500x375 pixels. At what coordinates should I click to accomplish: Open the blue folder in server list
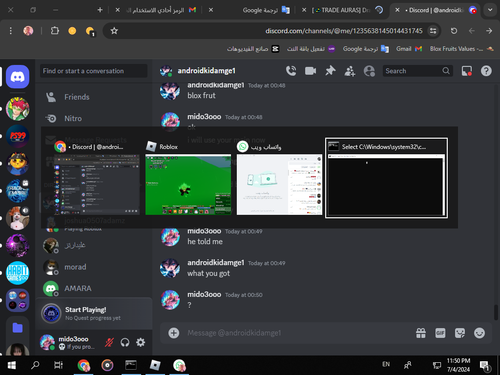coord(18,328)
